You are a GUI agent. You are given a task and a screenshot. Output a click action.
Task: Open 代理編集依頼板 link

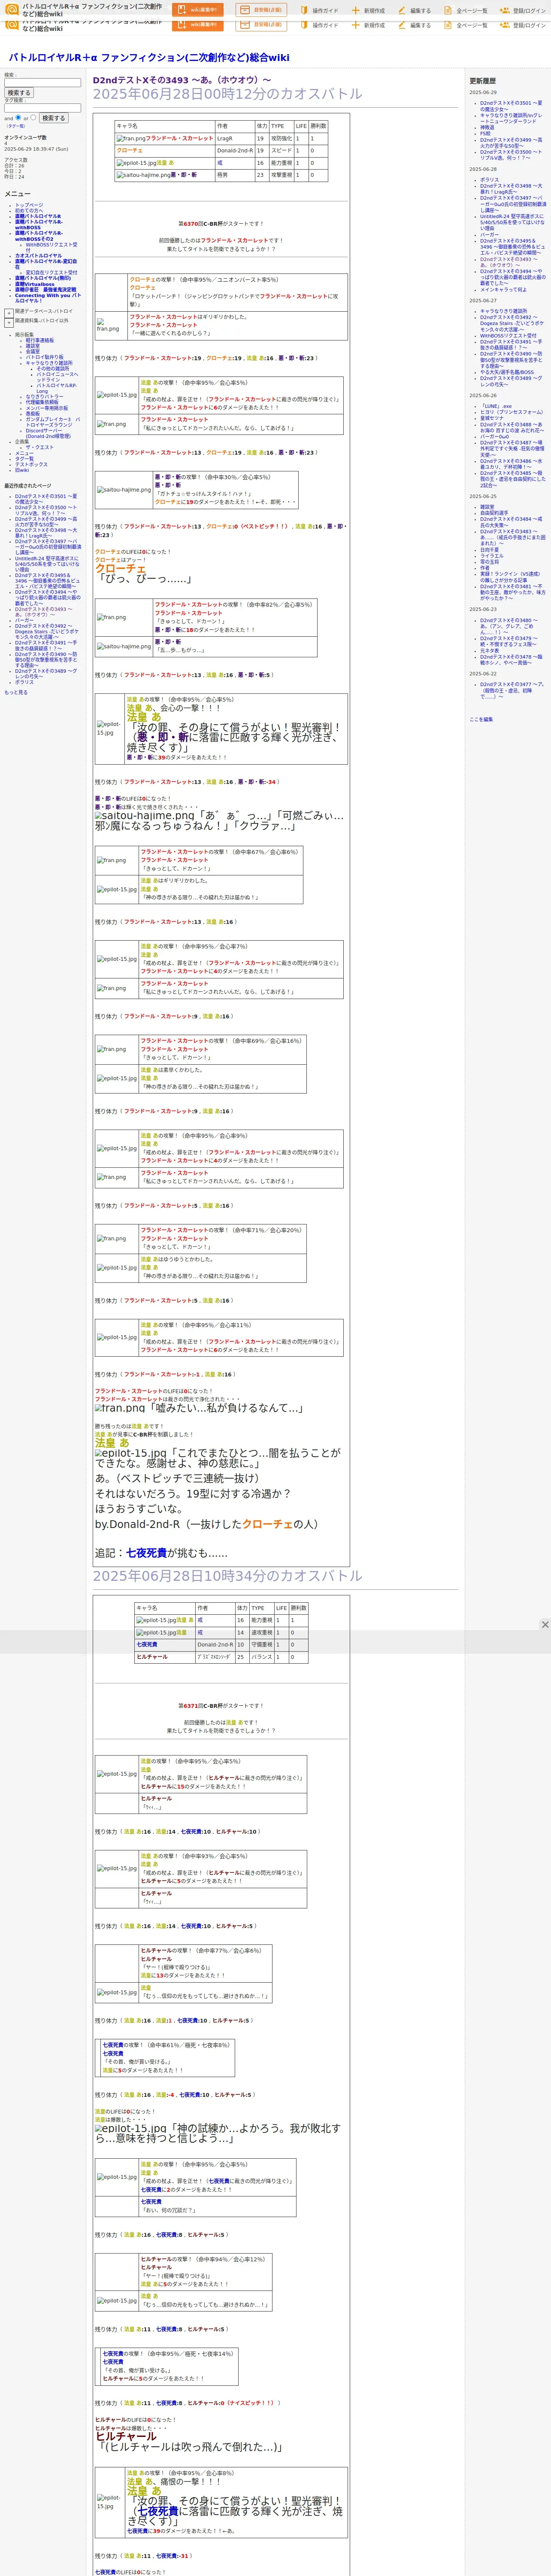(42, 403)
